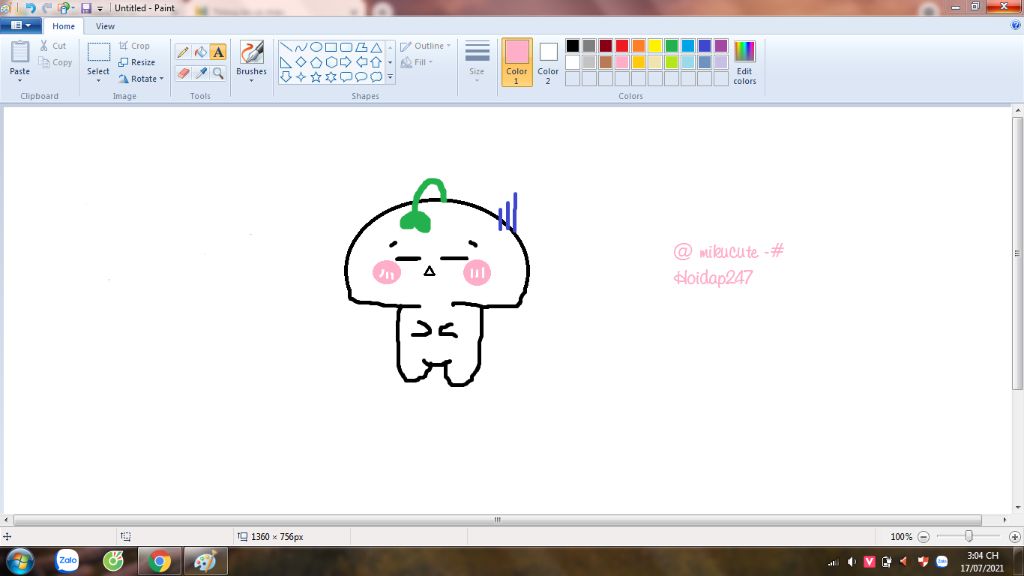Choose the Rounded rectangular callout shape
Image resolution: width=1024 pixels, height=576 pixels.
(346, 77)
